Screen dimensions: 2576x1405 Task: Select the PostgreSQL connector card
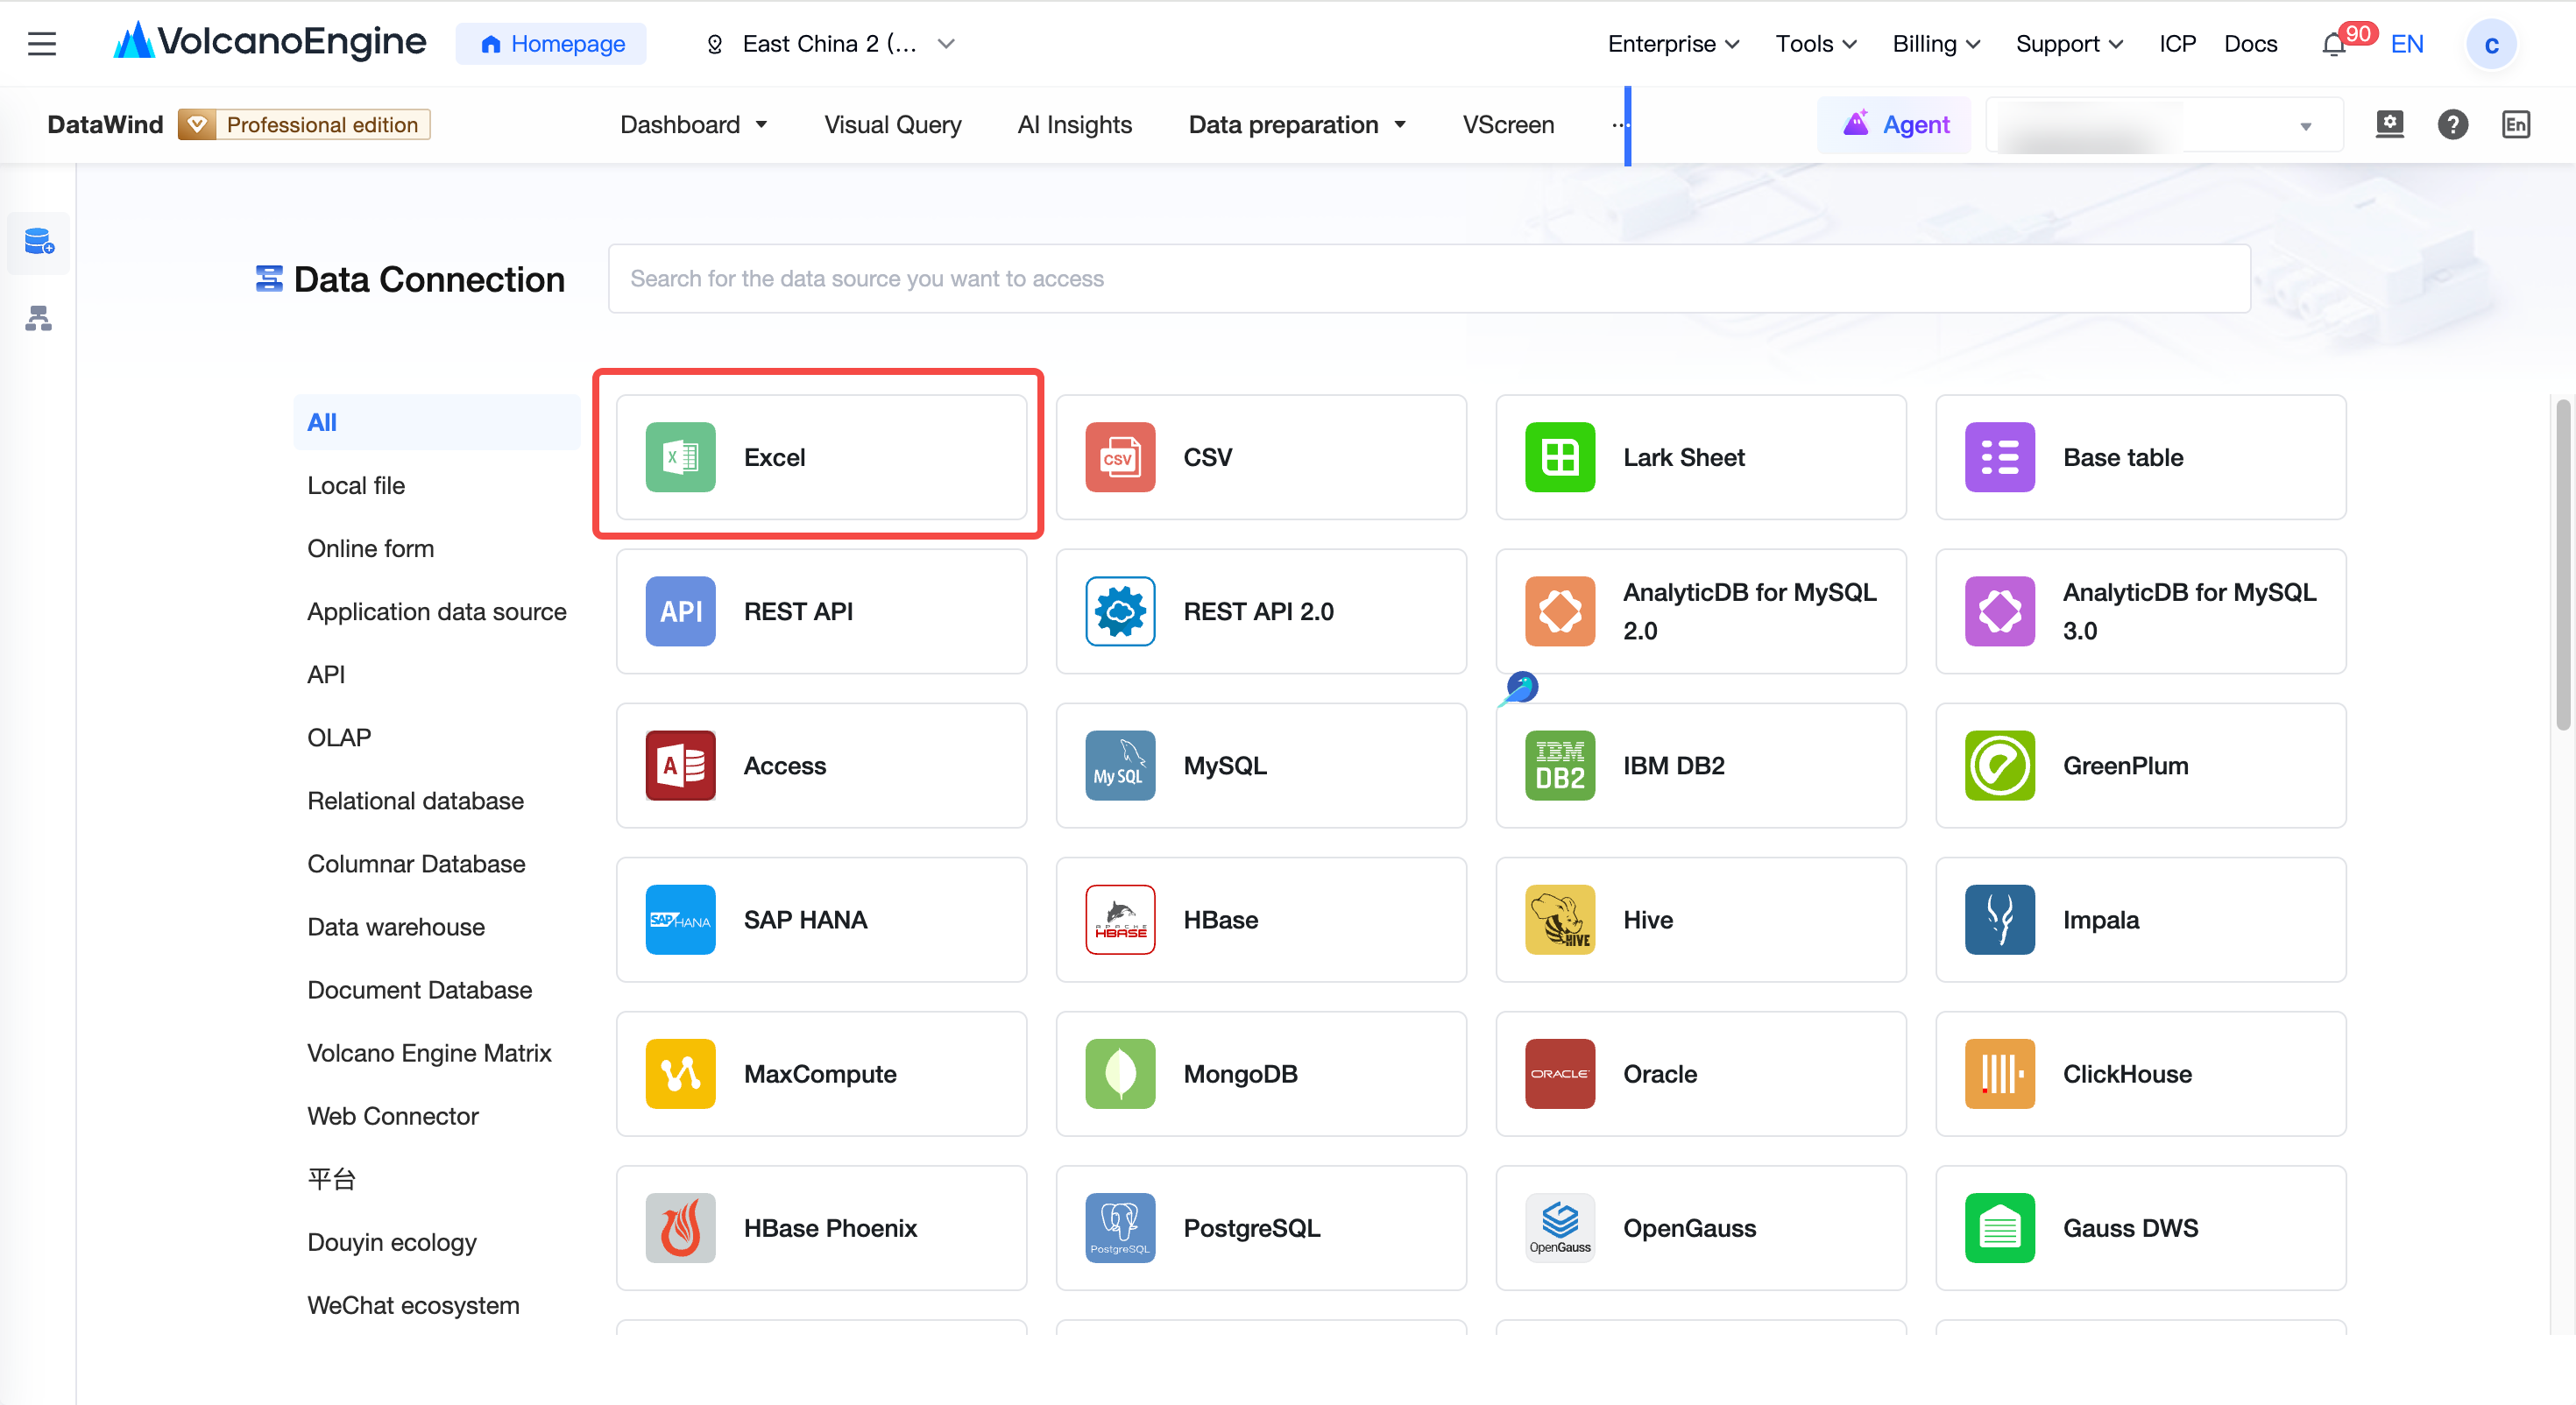pos(1261,1227)
